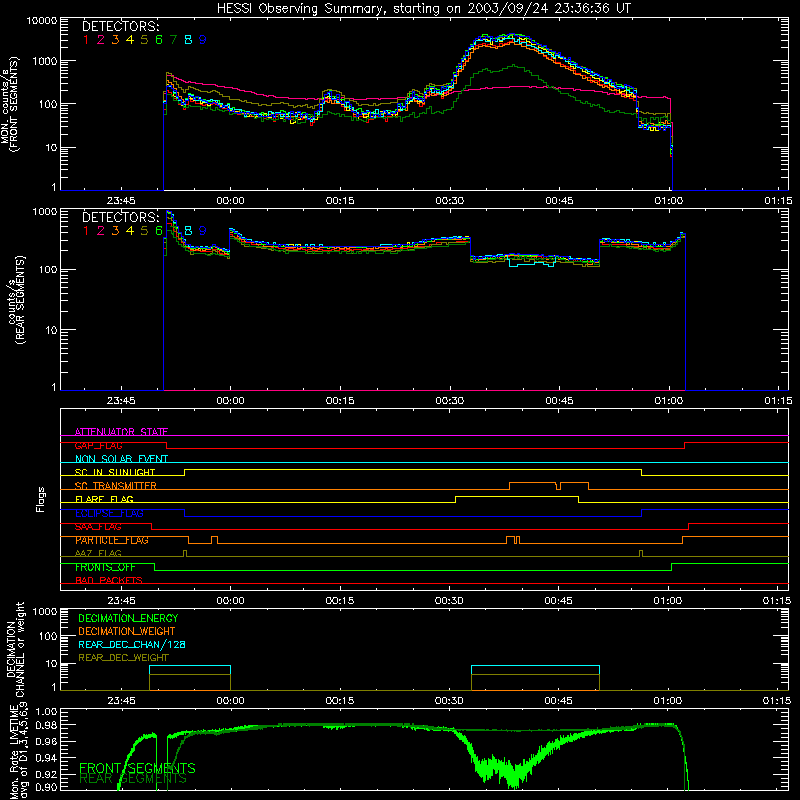The height and width of the screenshot is (800, 800).
Task: Click the DETECTORS: heading in the front segments panel
Action: pyautogui.click(x=121, y=26)
